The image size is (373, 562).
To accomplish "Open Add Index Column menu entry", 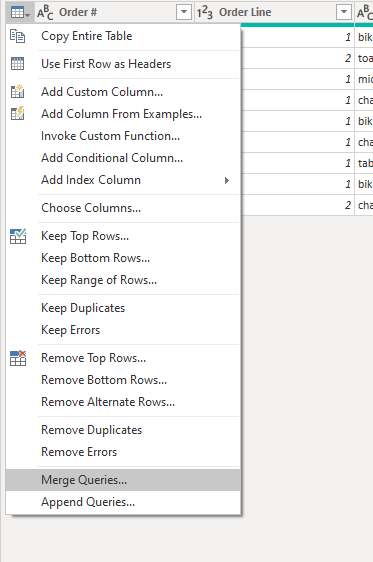I will coord(123,180).
